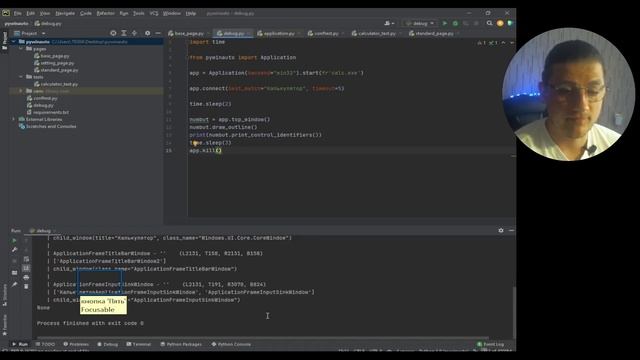Toggle scroll to end in the Run console toolbar

26,268
